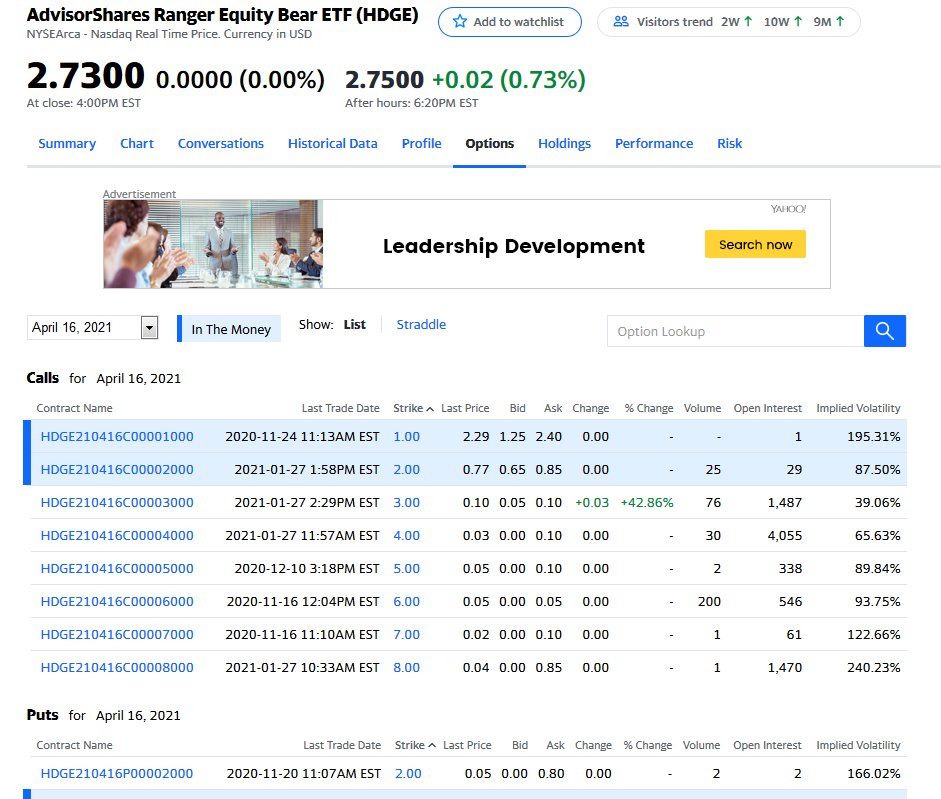This screenshot has height=799, width=941.
Task: Open contract HDGE210416C00003000
Action: tap(117, 502)
